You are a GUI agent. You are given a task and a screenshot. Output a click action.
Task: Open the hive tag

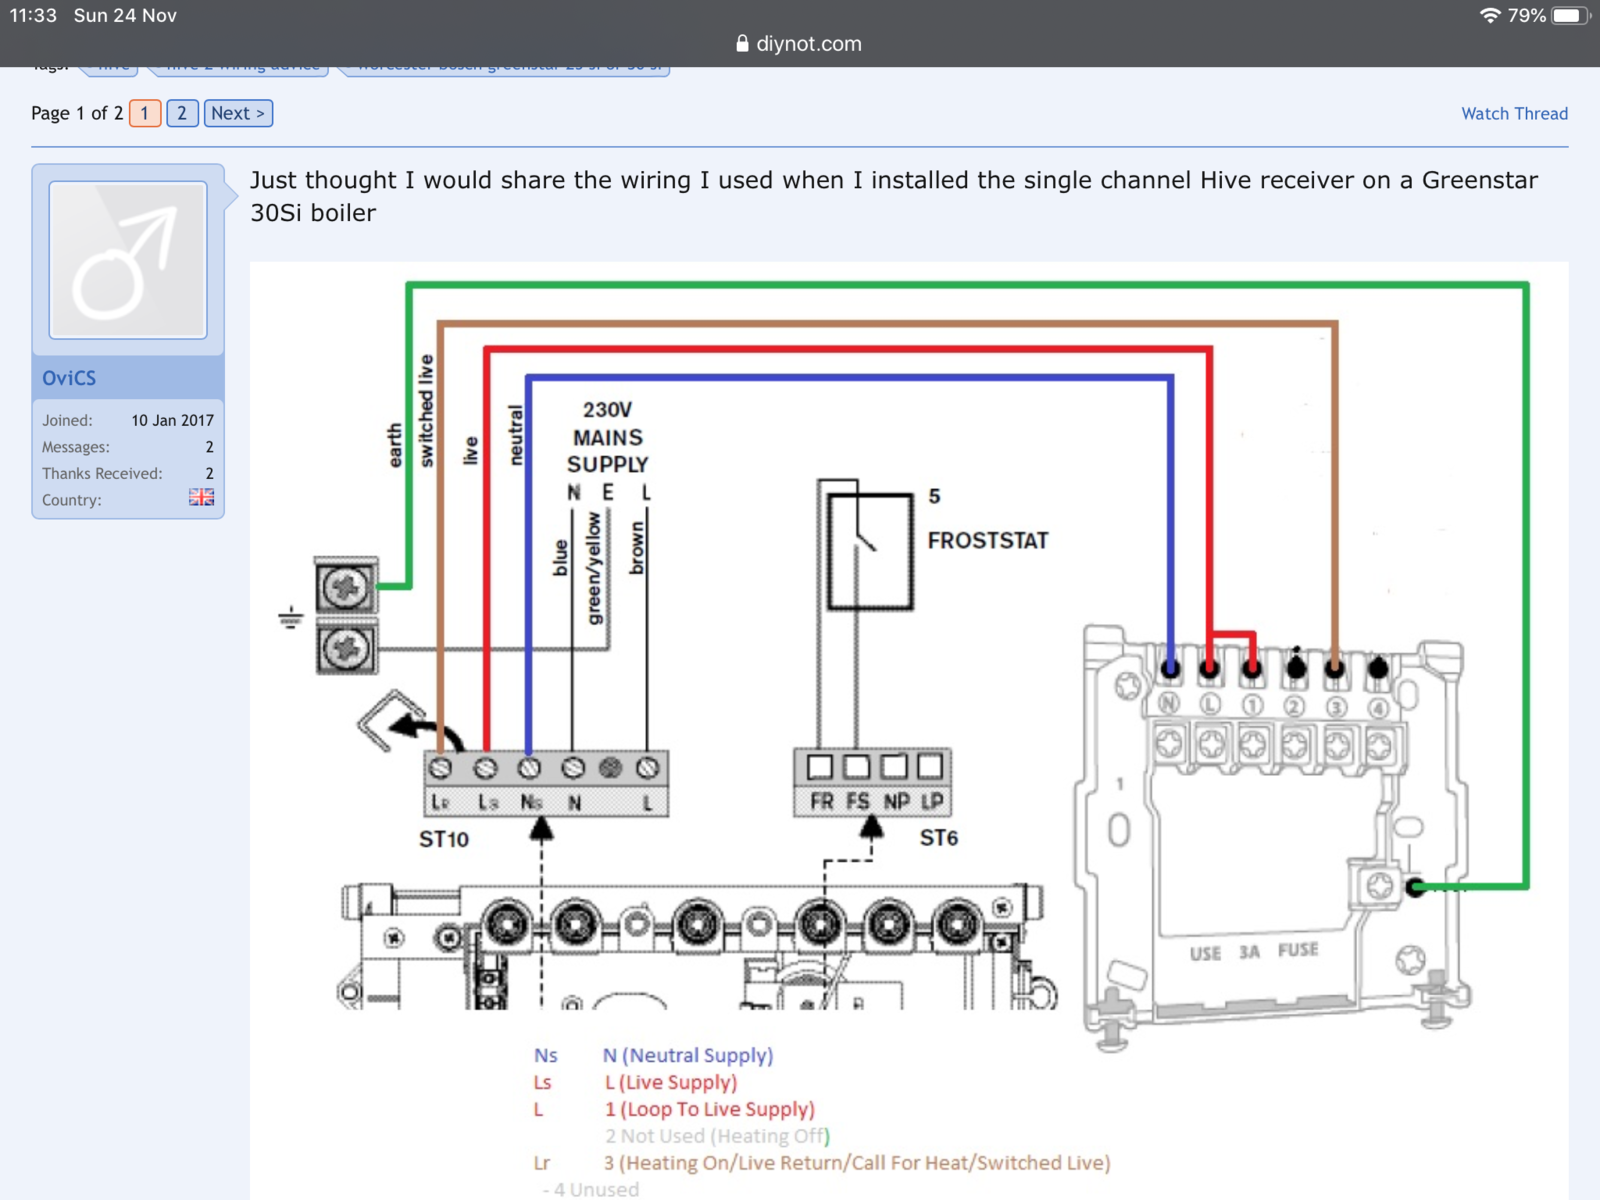[x=110, y=65]
